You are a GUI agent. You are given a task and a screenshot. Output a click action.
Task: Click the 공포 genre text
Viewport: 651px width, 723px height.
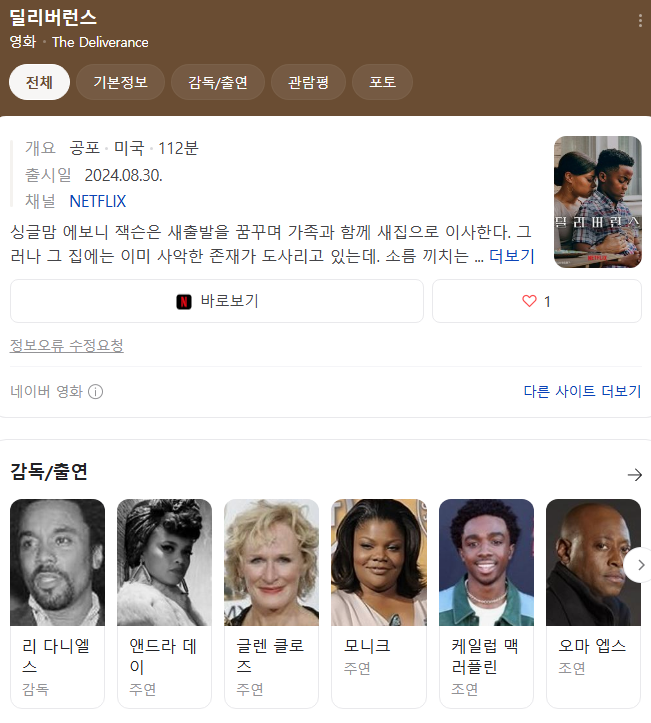pyautogui.click(x=85, y=148)
